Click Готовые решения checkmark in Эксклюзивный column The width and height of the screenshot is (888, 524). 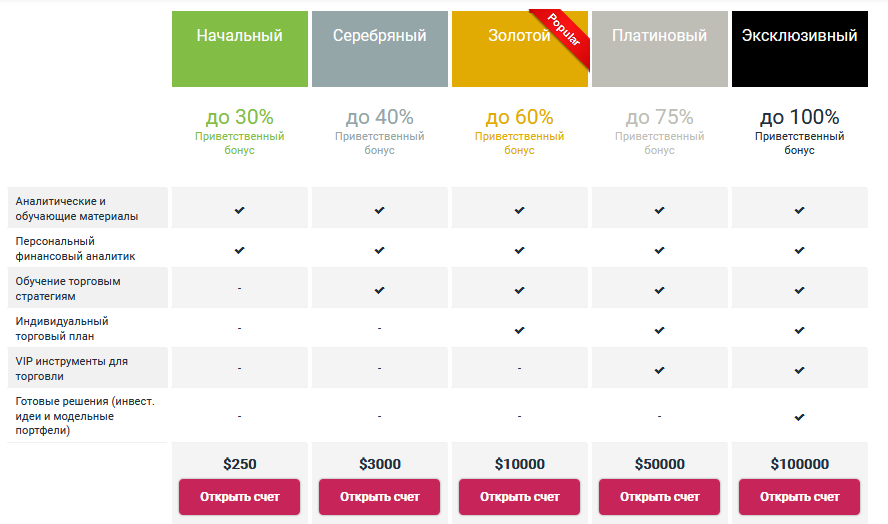point(799,416)
